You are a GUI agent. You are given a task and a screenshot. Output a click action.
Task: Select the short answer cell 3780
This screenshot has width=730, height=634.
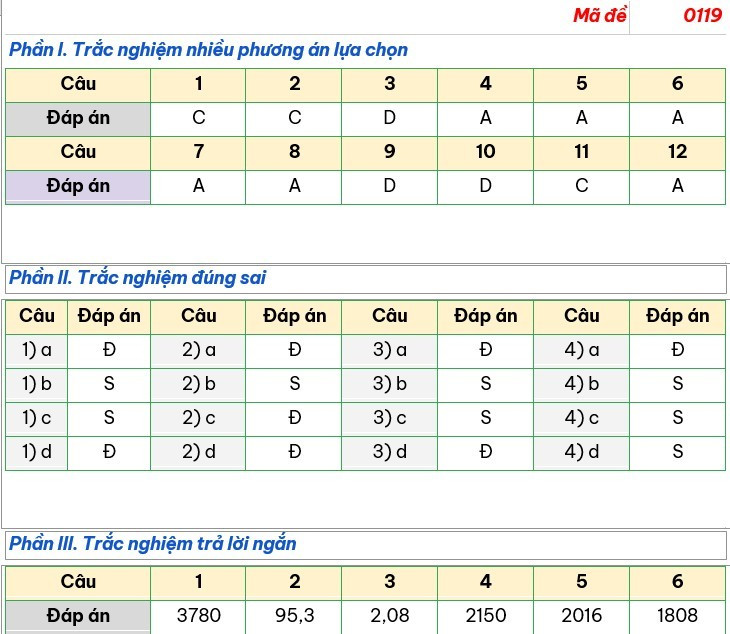point(198,616)
